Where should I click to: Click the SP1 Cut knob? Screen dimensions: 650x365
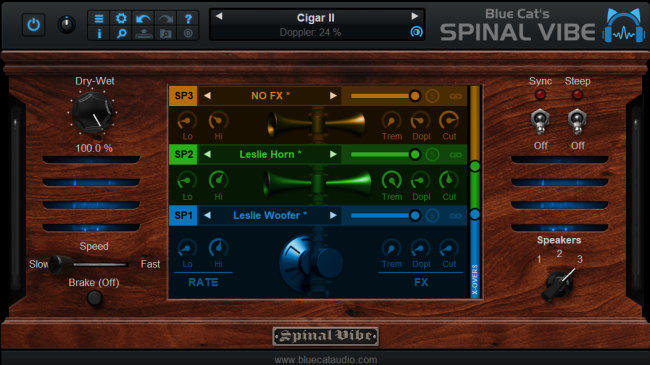(x=449, y=248)
